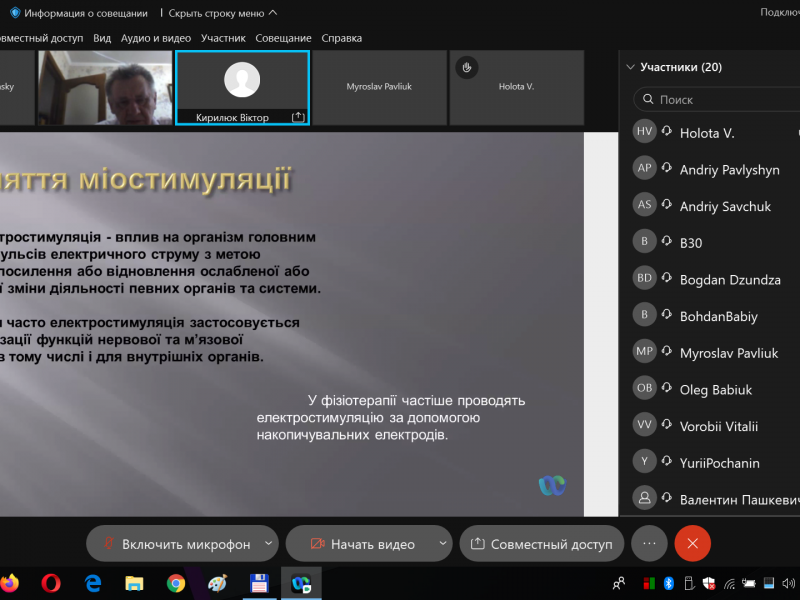
Task: Open microphone options dropdown arrow
Action: point(268,544)
